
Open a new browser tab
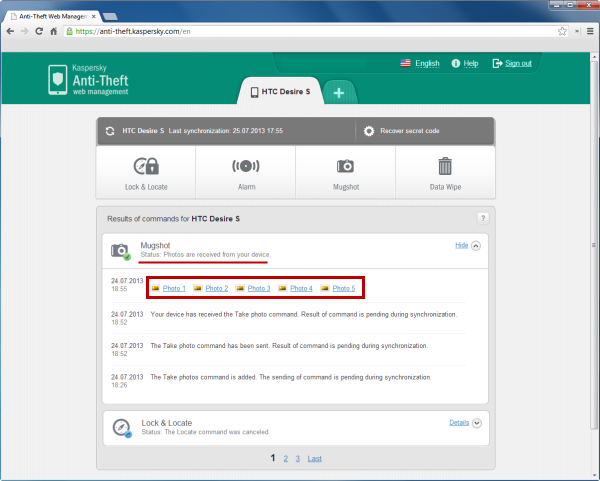[x=110, y=16]
